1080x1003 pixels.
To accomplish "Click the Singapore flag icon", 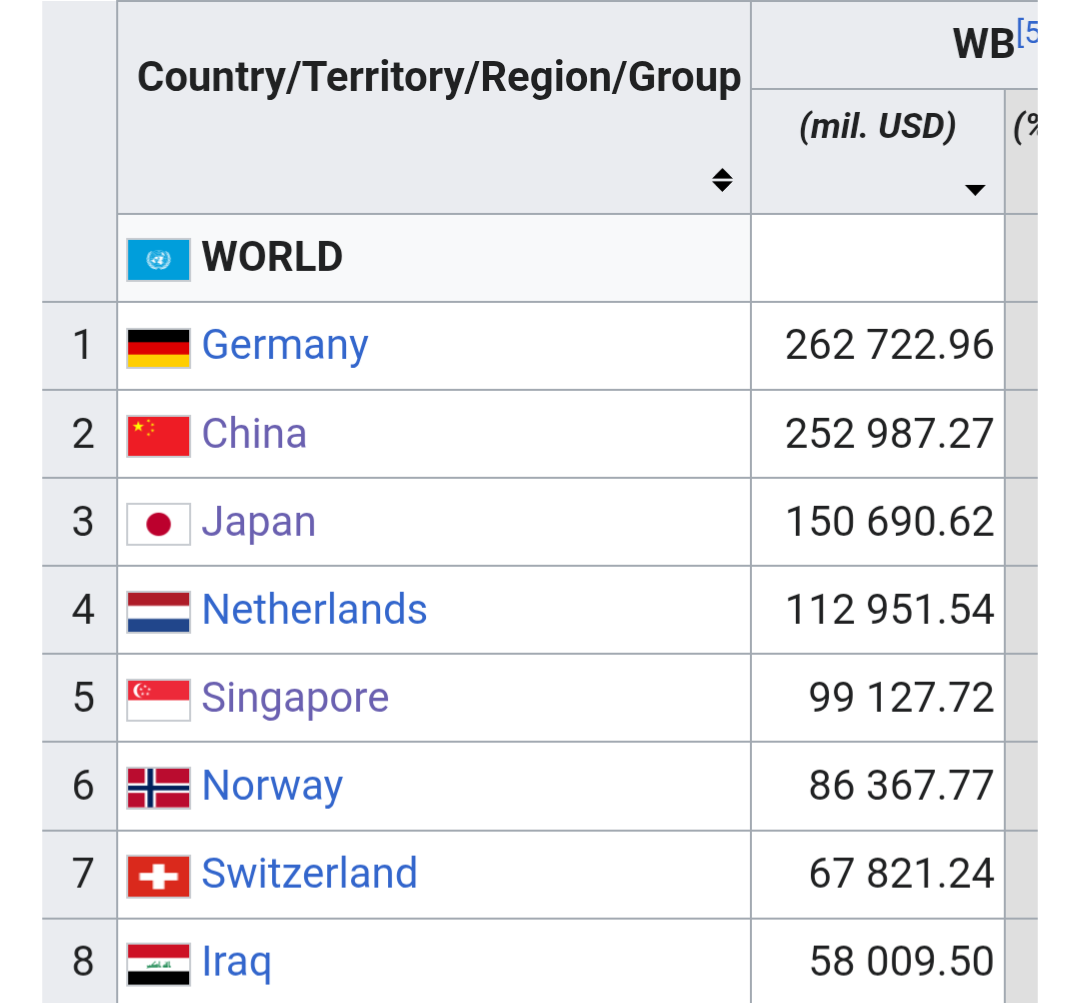I will tap(158, 700).
